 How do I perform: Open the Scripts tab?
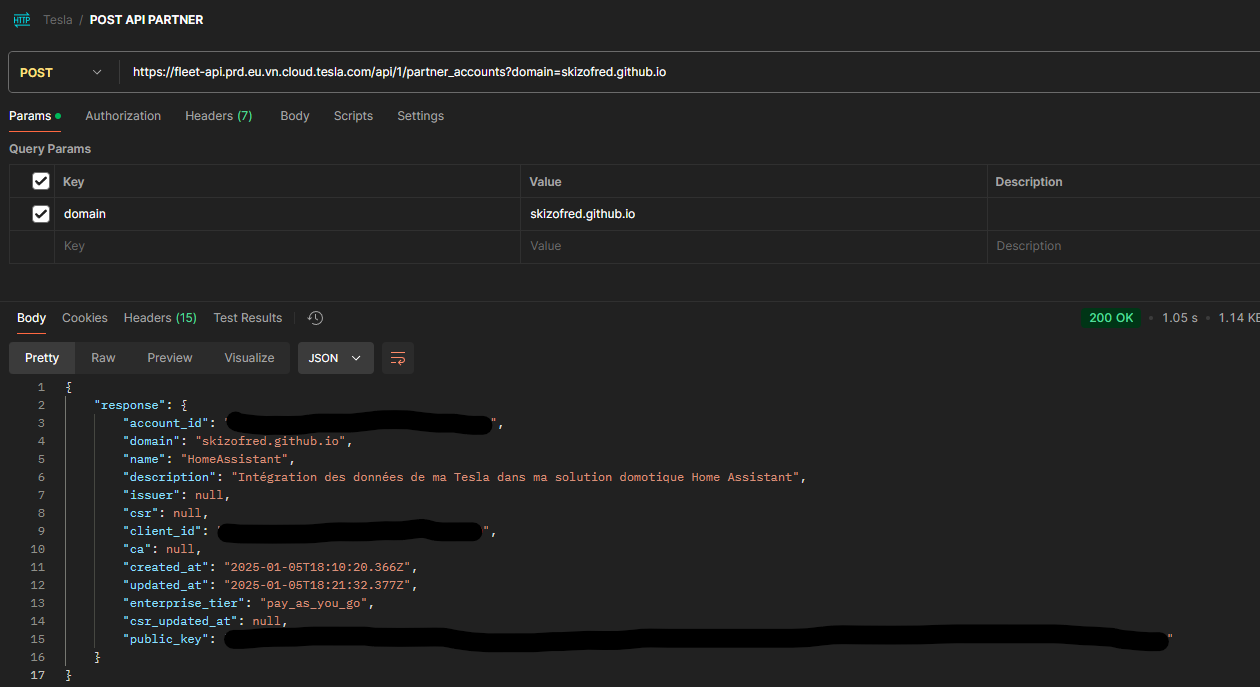pyautogui.click(x=353, y=116)
